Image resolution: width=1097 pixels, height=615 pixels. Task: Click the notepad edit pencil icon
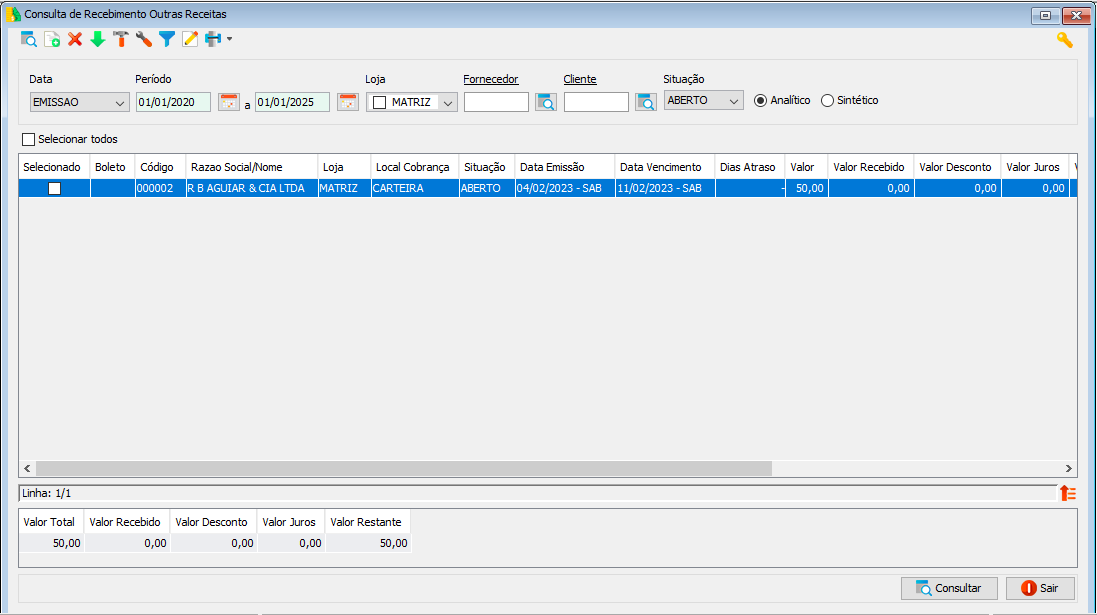tap(190, 40)
